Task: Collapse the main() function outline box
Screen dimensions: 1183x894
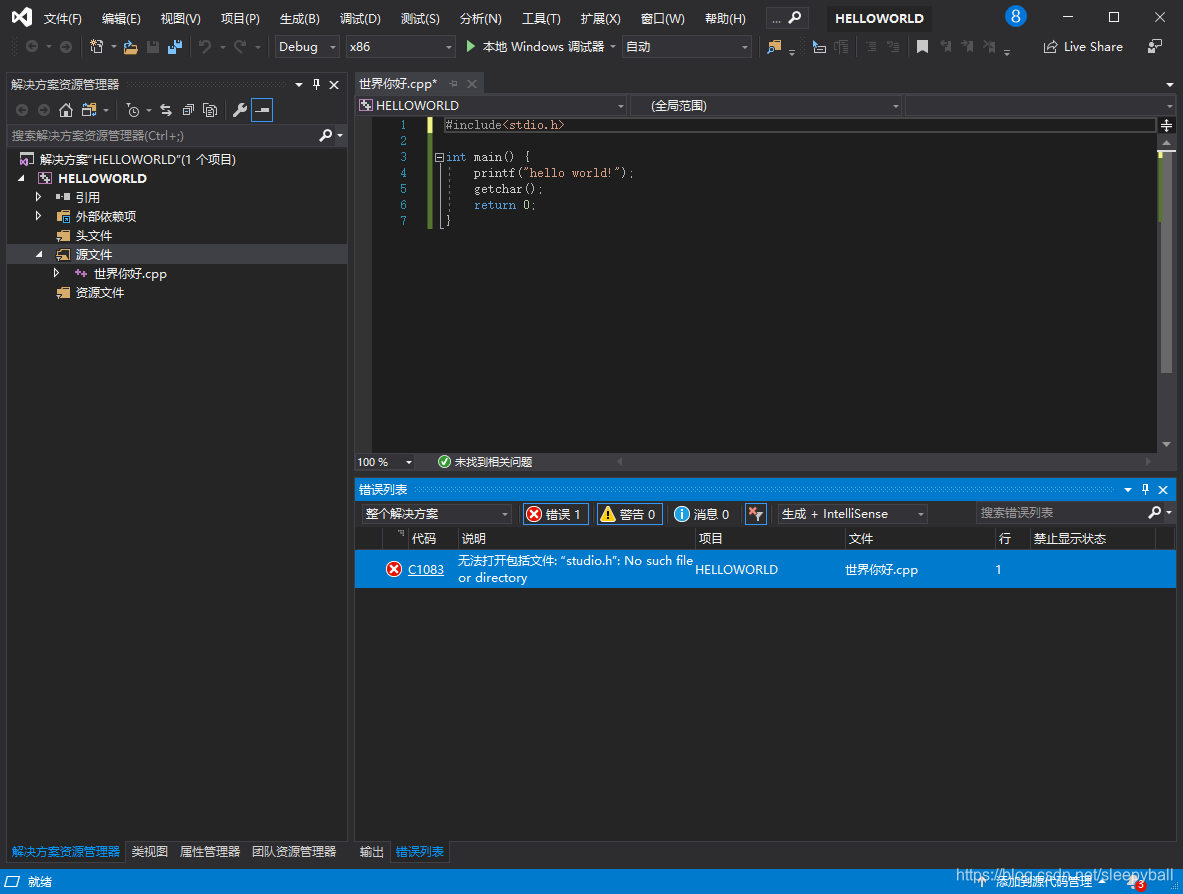Action: pos(439,158)
